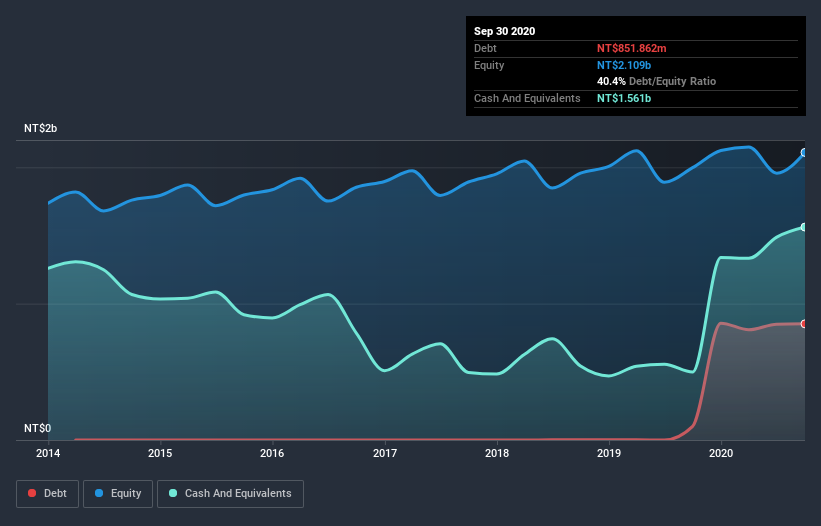
Task: Click the Equity endpoint marker at Sep 2020
Action: [804, 153]
